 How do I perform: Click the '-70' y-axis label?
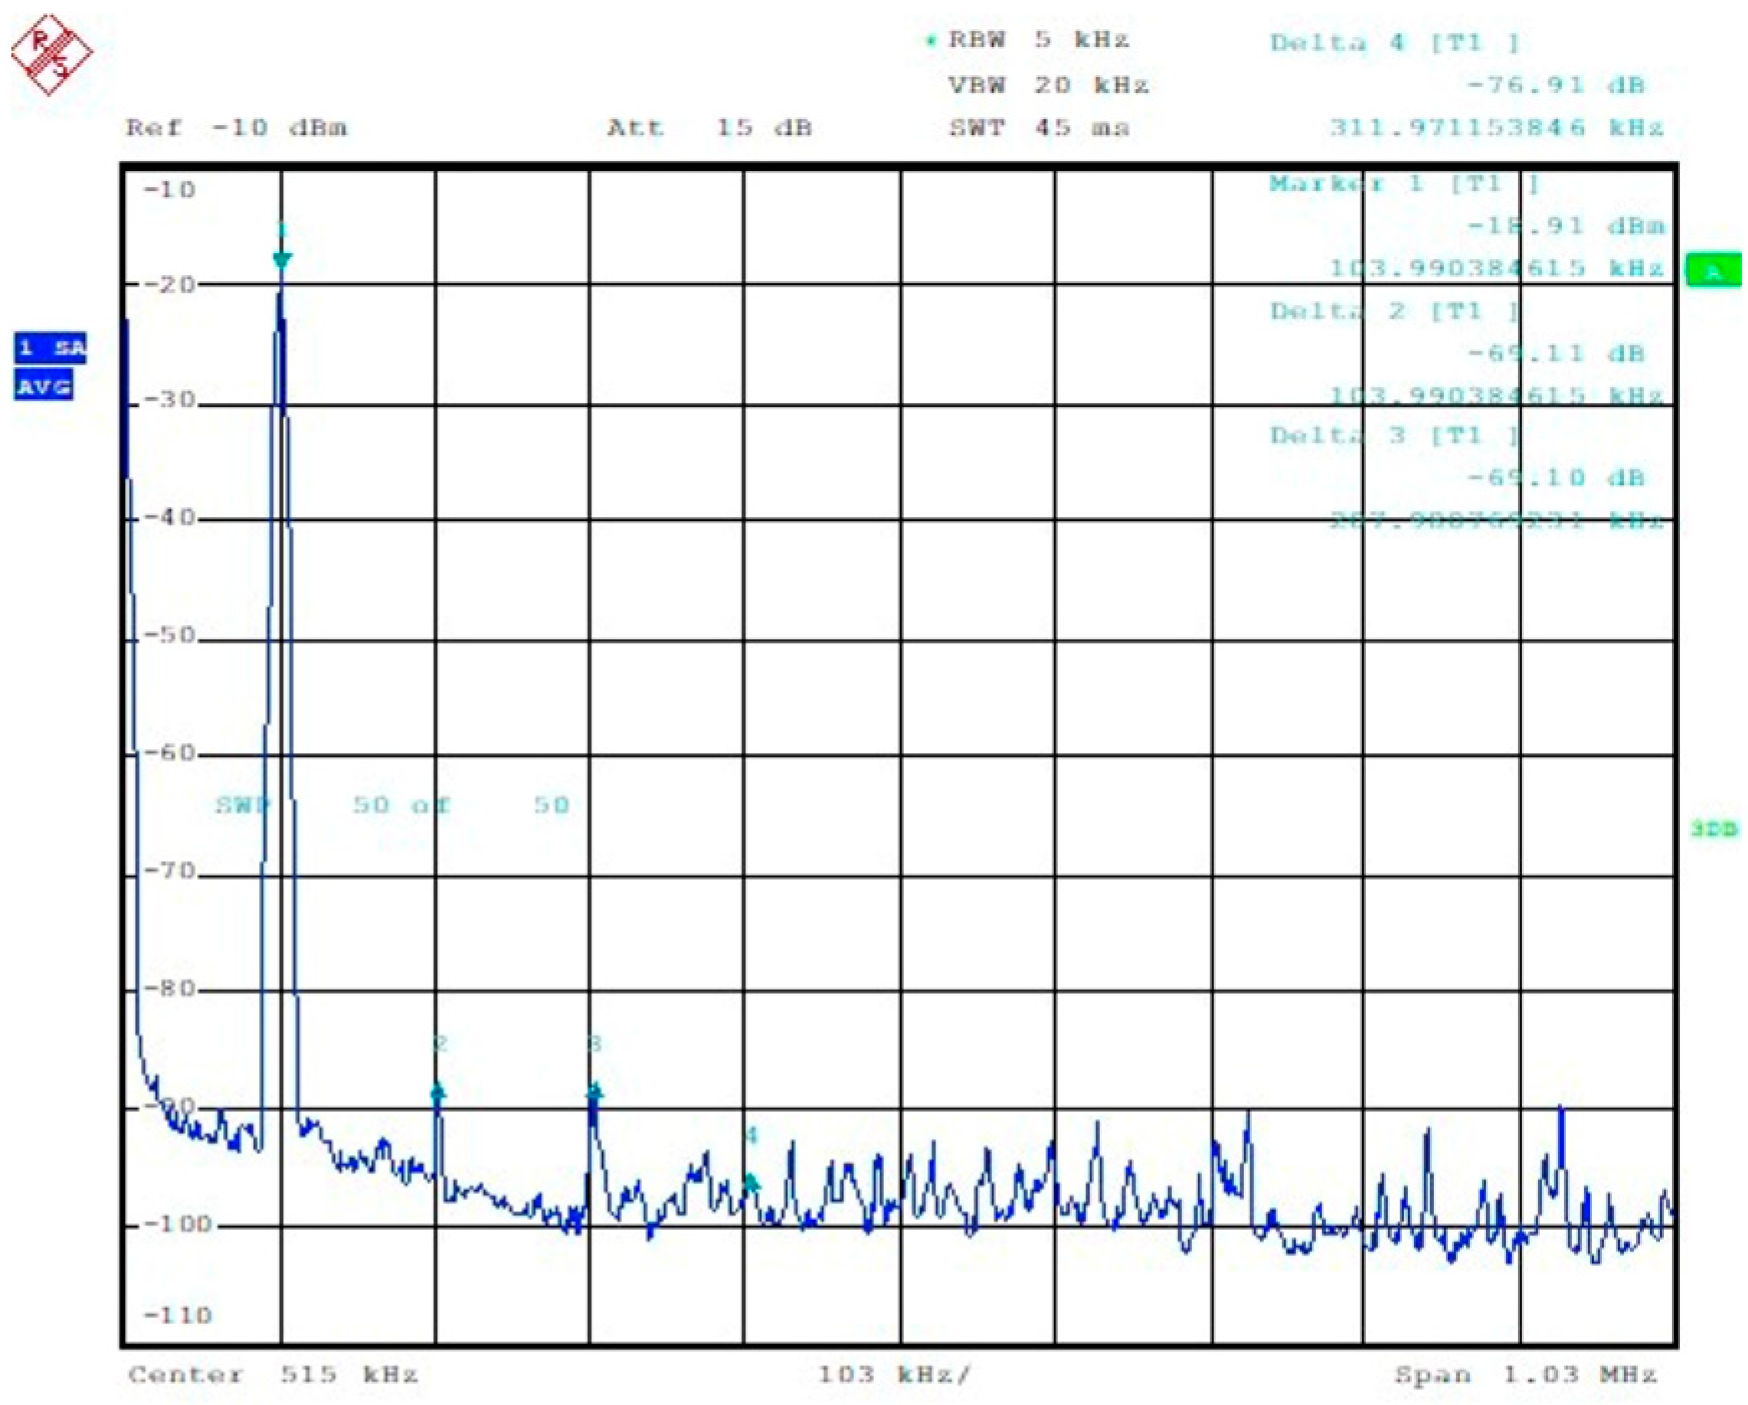click(x=170, y=871)
